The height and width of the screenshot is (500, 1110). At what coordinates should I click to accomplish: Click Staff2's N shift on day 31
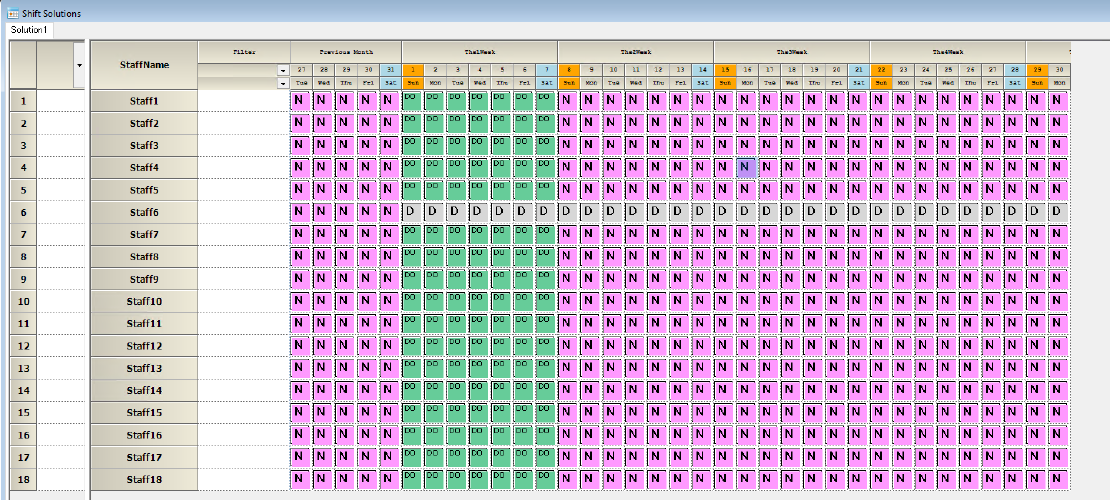point(390,123)
